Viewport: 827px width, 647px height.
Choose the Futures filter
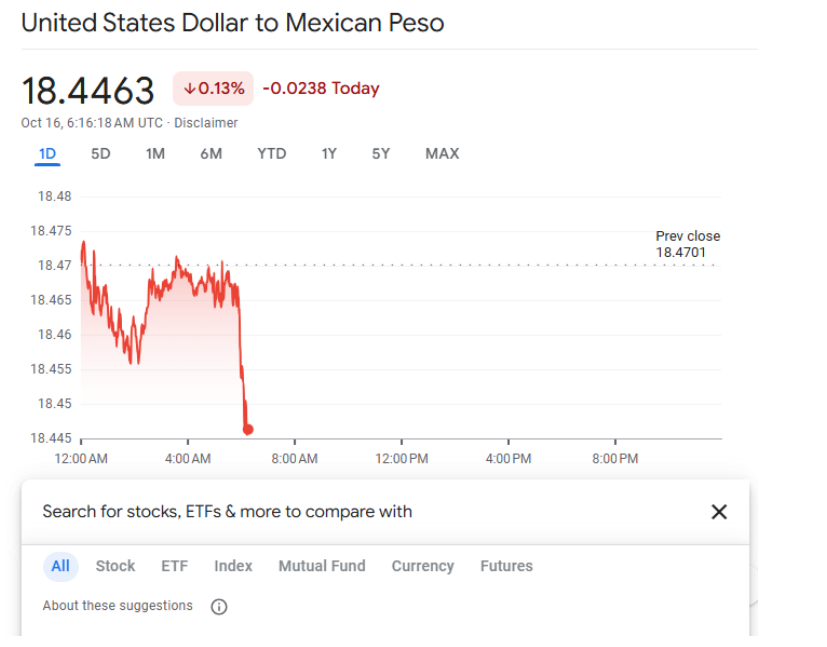click(506, 566)
